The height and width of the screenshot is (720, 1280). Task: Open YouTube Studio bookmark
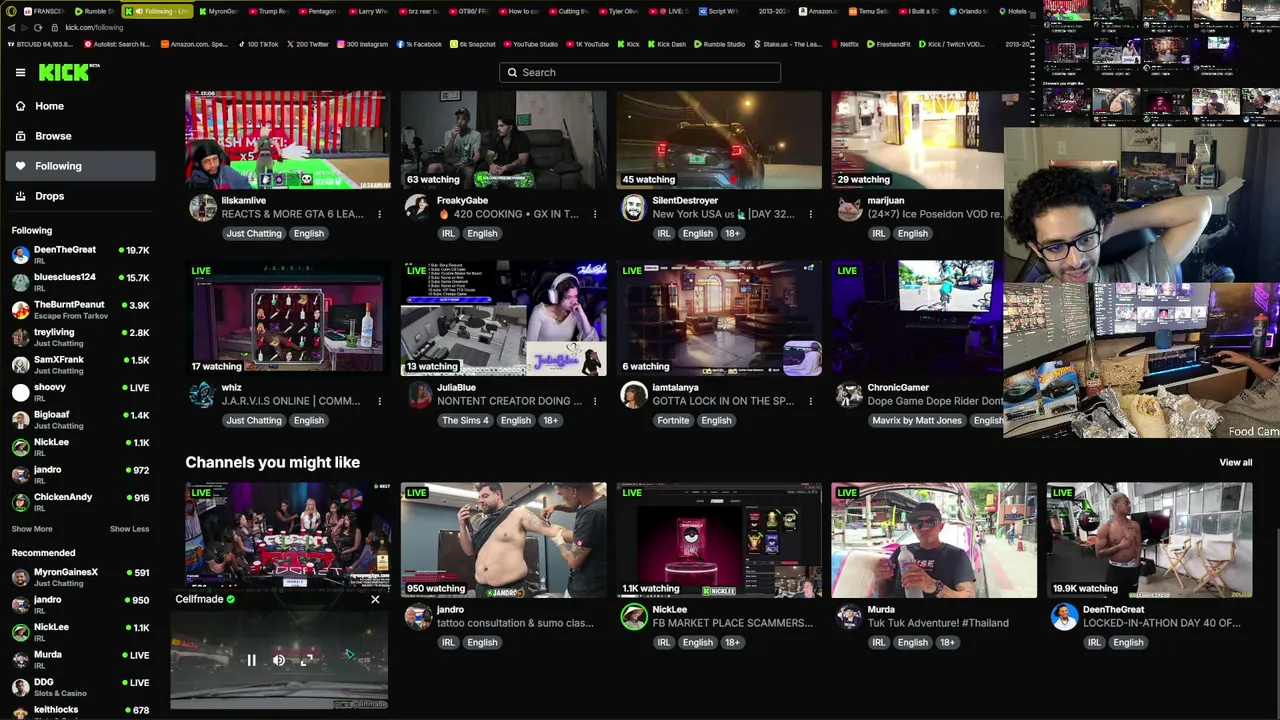529,44
